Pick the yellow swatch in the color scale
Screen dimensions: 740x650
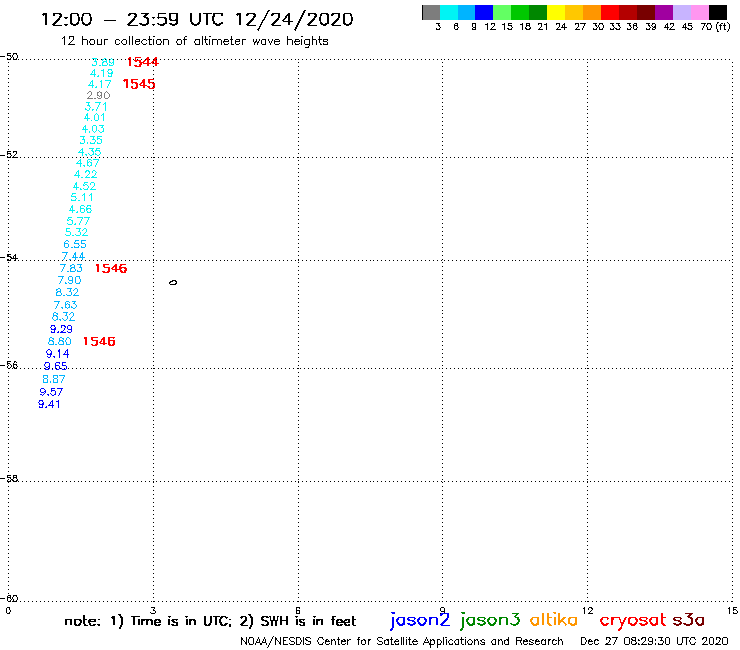556,12
